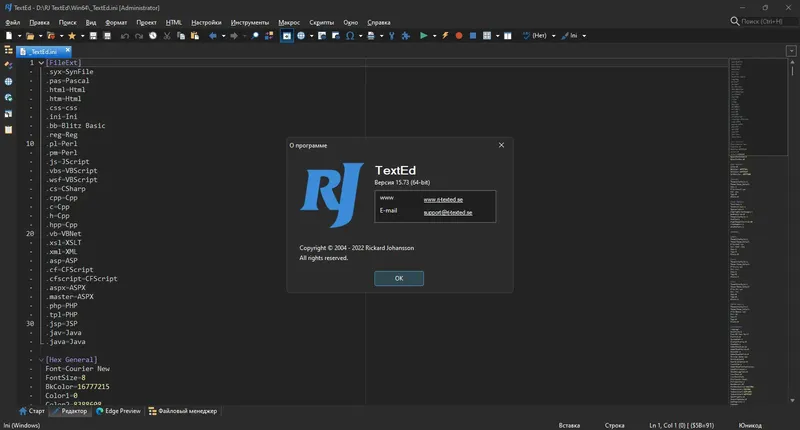This screenshot has height=430, width=800.
Task: Click the document tab list dropdown arrow
Action: [x=791, y=51]
